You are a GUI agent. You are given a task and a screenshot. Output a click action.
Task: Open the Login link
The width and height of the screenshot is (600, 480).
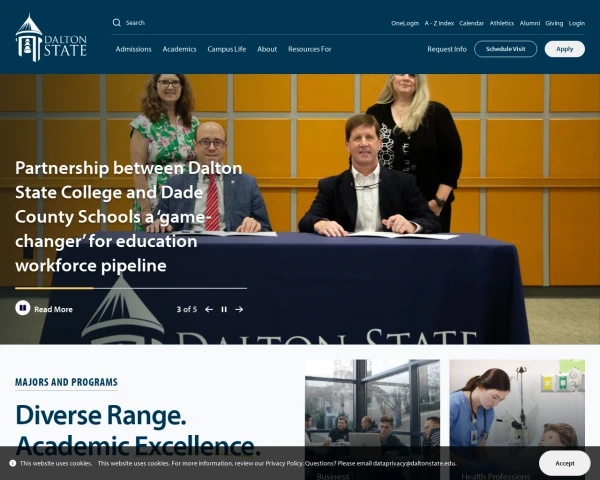577,23
